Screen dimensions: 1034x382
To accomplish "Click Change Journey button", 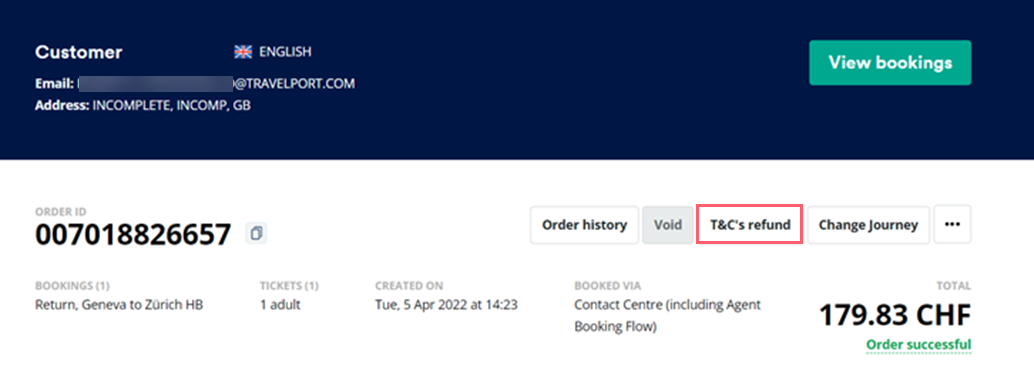I will [x=868, y=225].
